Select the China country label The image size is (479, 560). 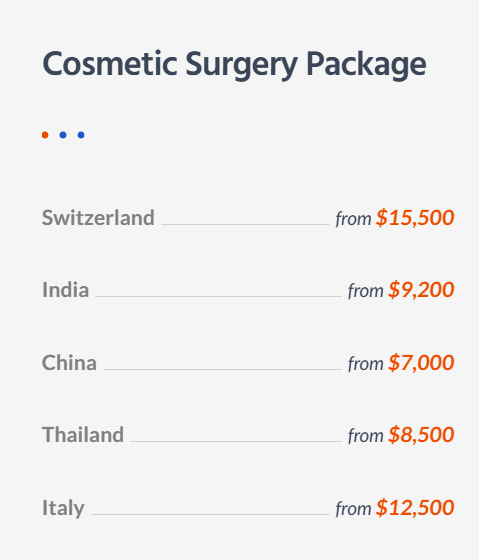pos(69,362)
